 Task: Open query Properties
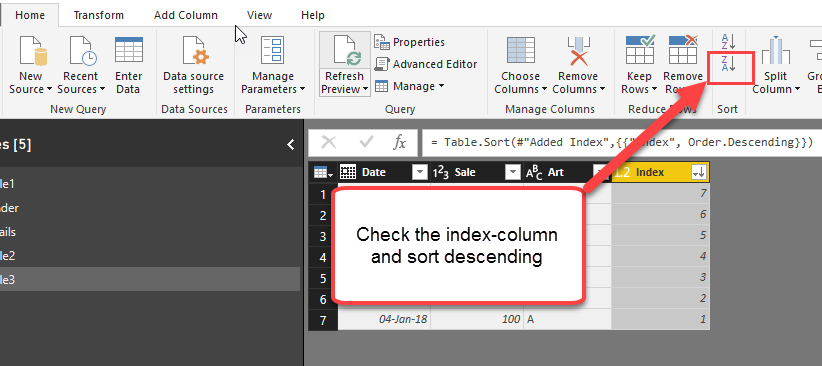coord(409,42)
